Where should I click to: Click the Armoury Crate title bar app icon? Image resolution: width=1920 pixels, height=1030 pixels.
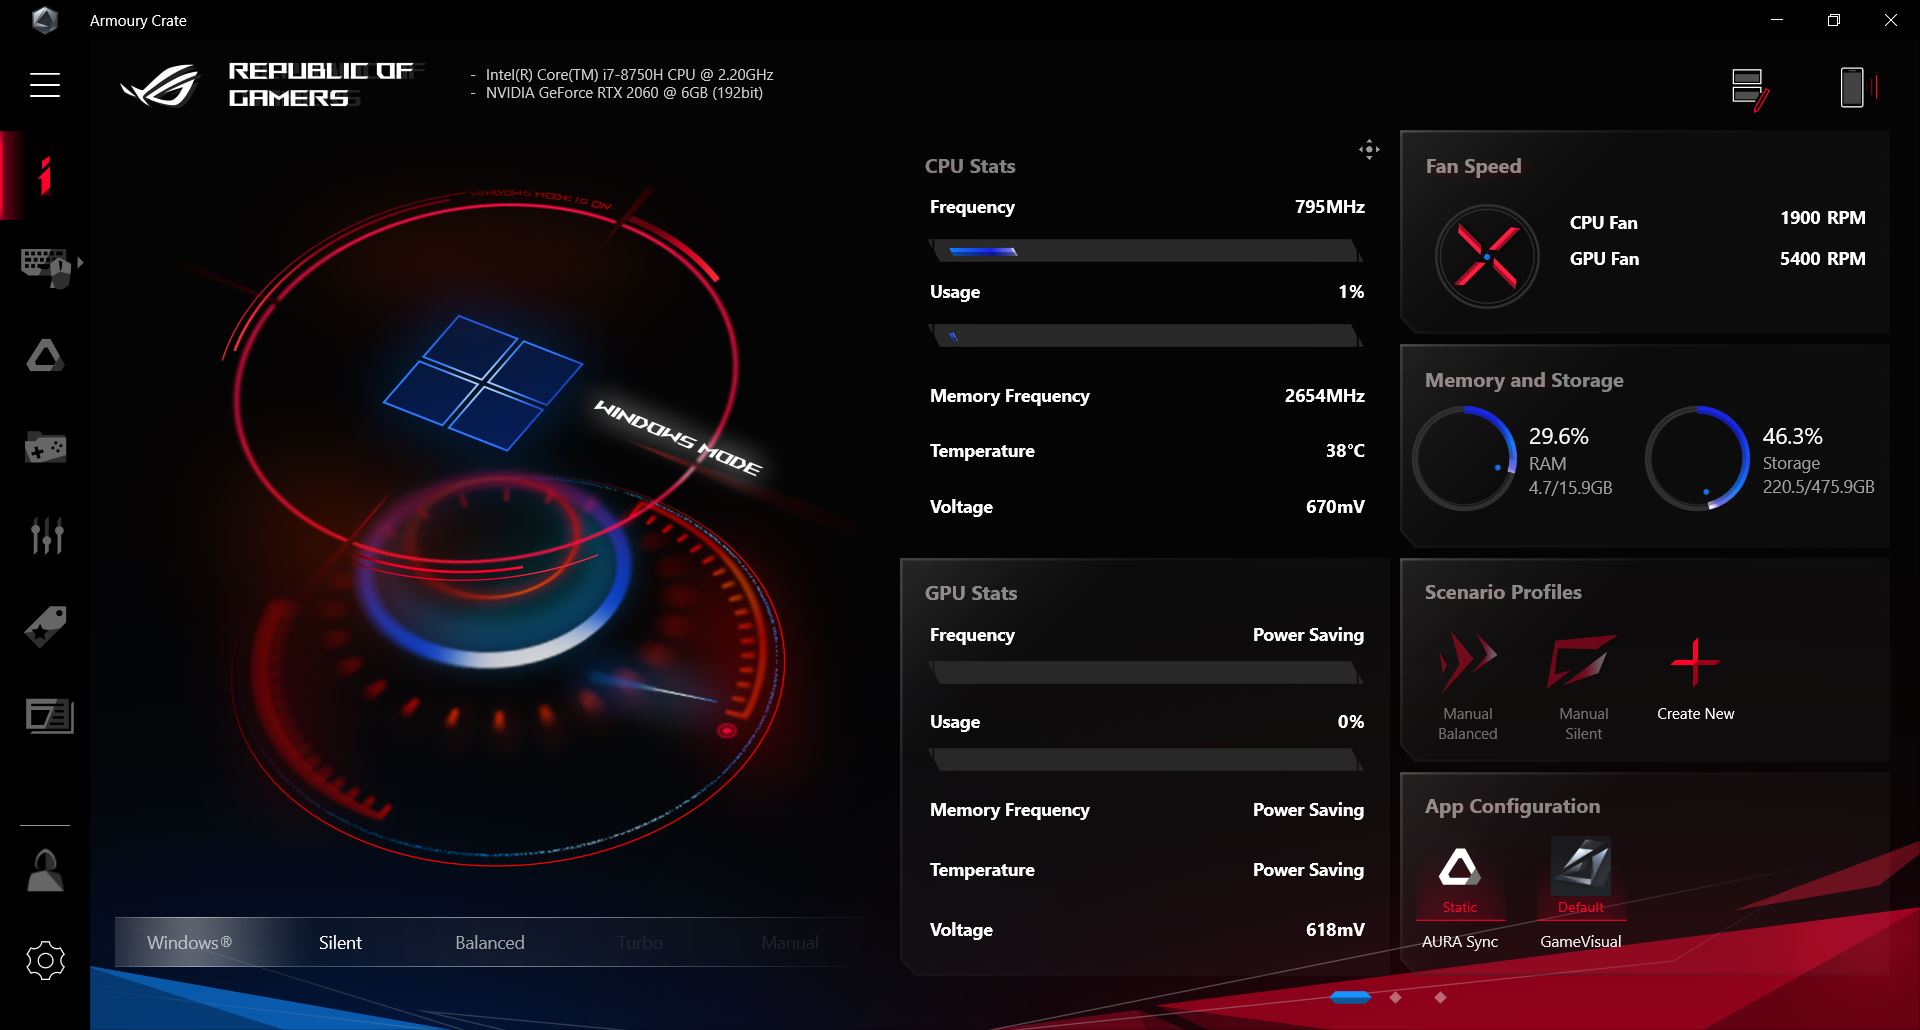coord(45,20)
